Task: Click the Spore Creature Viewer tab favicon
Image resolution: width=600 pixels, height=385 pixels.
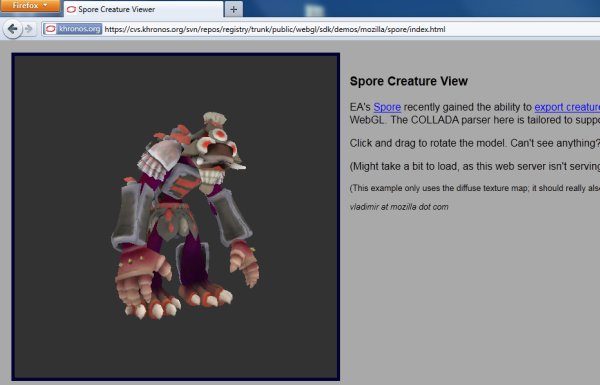Action: point(71,9)
